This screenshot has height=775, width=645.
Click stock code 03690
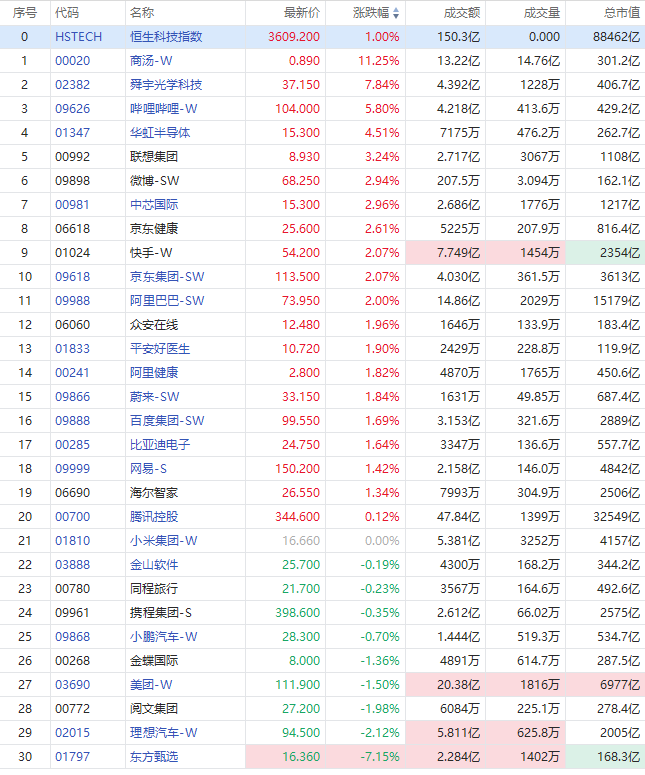click(x=73, y=685)
